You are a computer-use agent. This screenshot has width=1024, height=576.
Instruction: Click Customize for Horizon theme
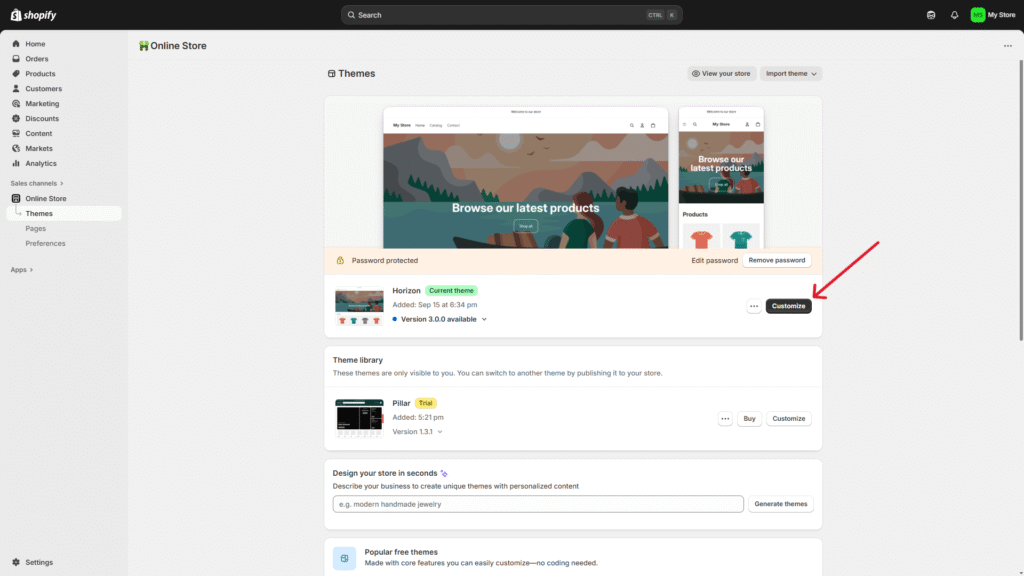[788, 306]
